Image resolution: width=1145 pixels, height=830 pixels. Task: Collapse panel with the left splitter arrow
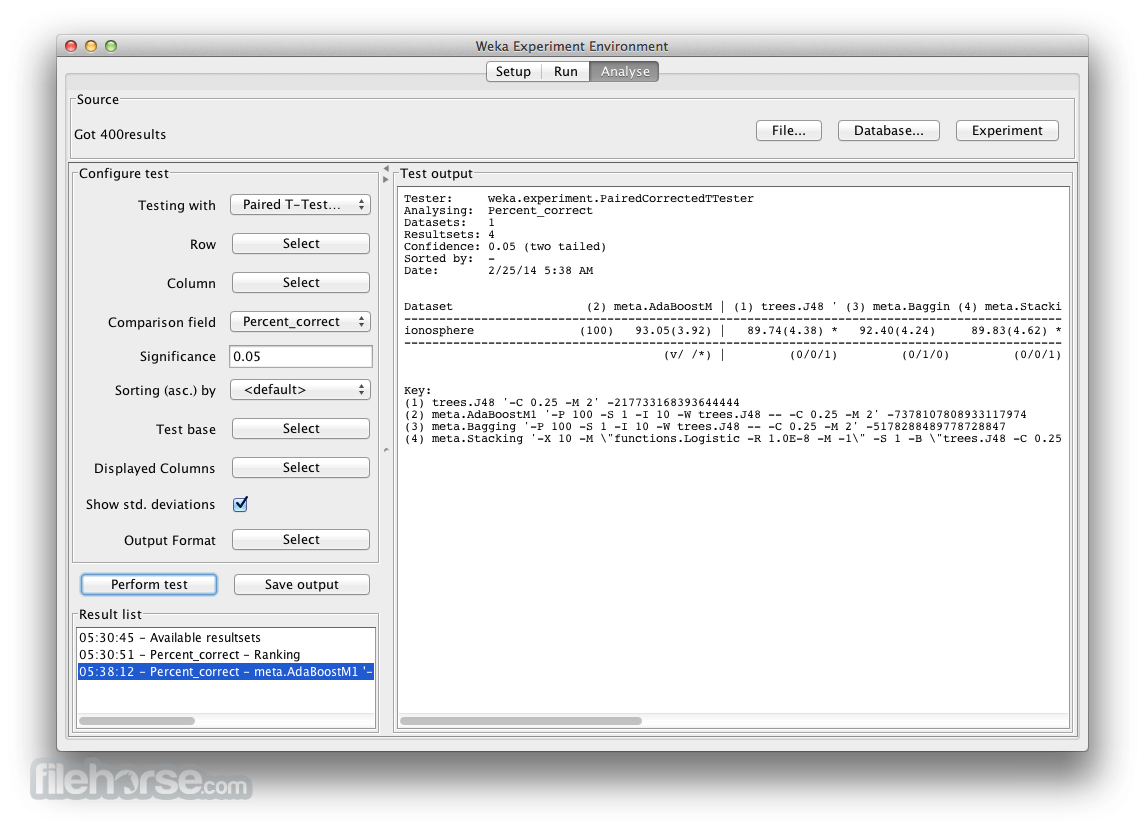point(386,169)
